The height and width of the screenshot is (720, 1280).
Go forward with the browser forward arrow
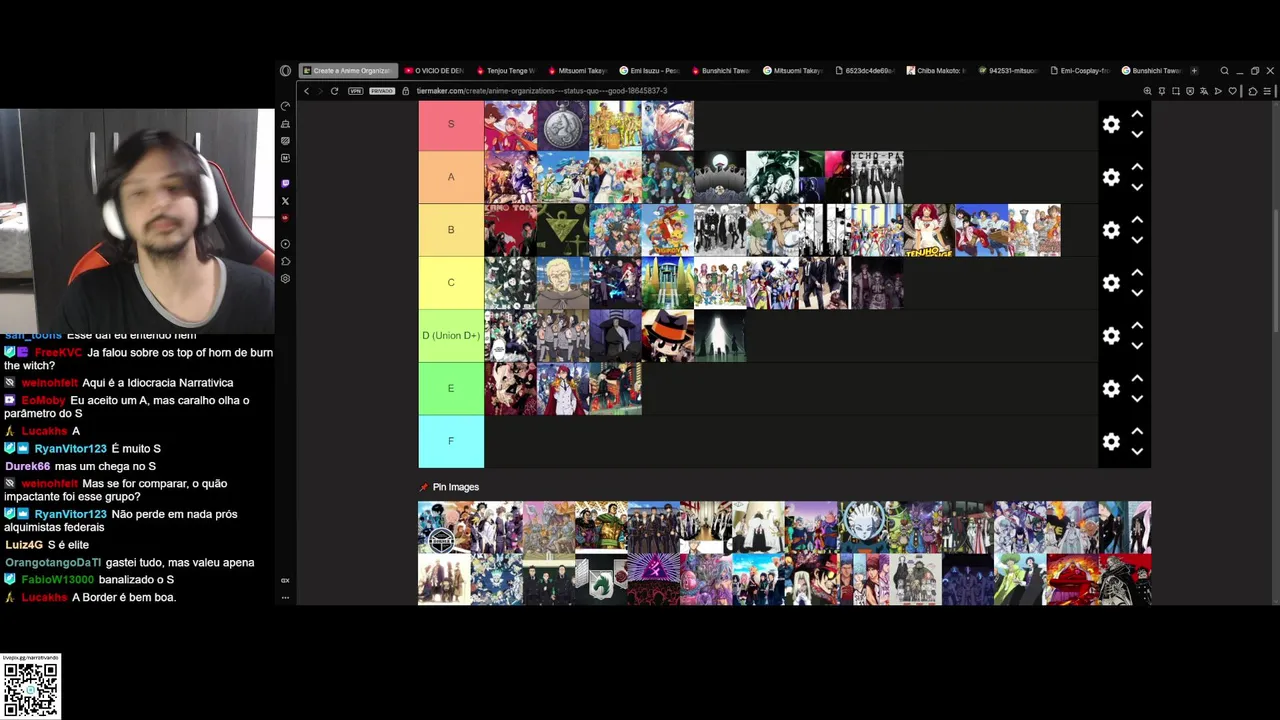[x=320, y=91]
